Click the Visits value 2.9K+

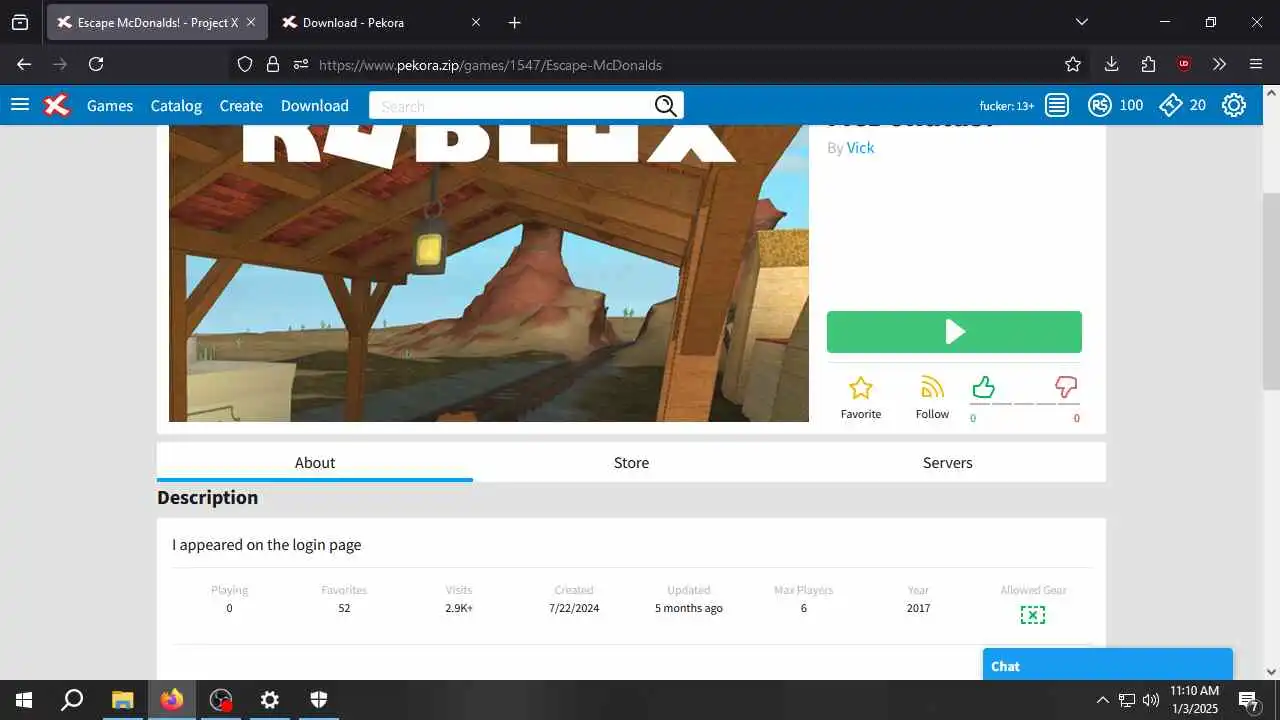[459, 608]
